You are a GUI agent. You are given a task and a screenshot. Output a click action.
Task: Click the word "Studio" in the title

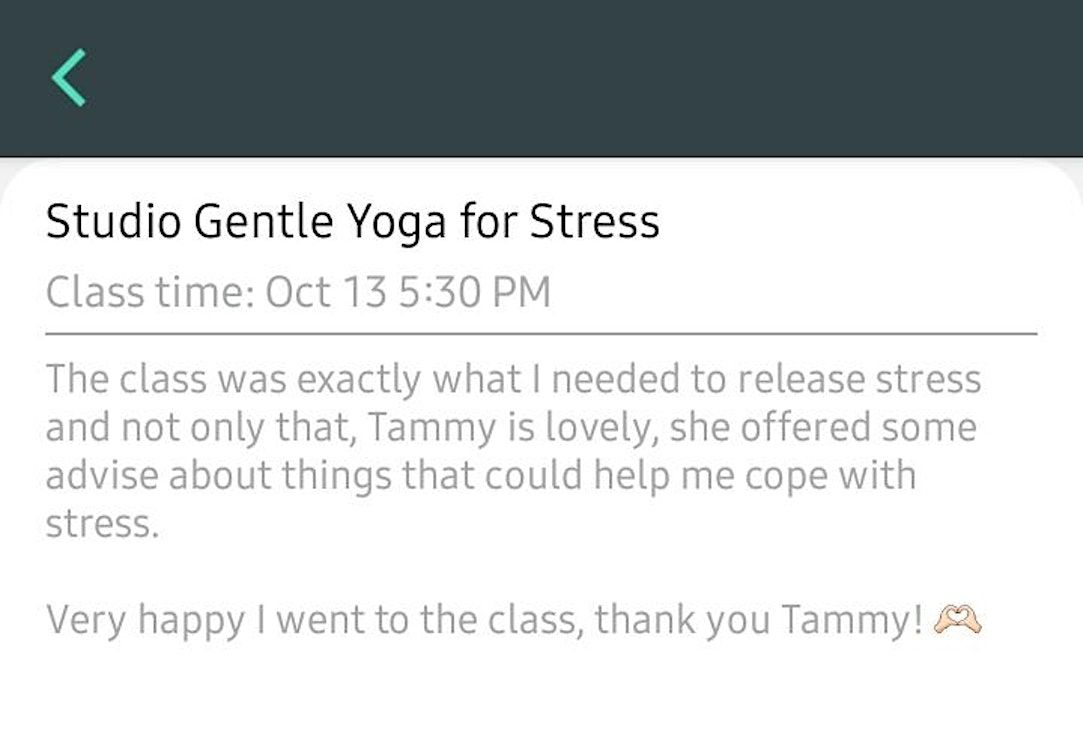[112, 222]
